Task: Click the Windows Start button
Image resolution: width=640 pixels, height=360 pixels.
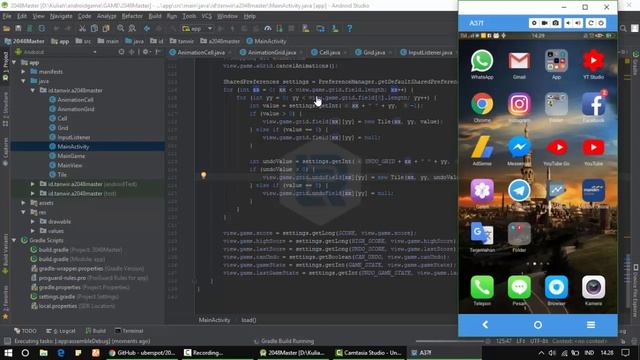Action: [8, 353]
